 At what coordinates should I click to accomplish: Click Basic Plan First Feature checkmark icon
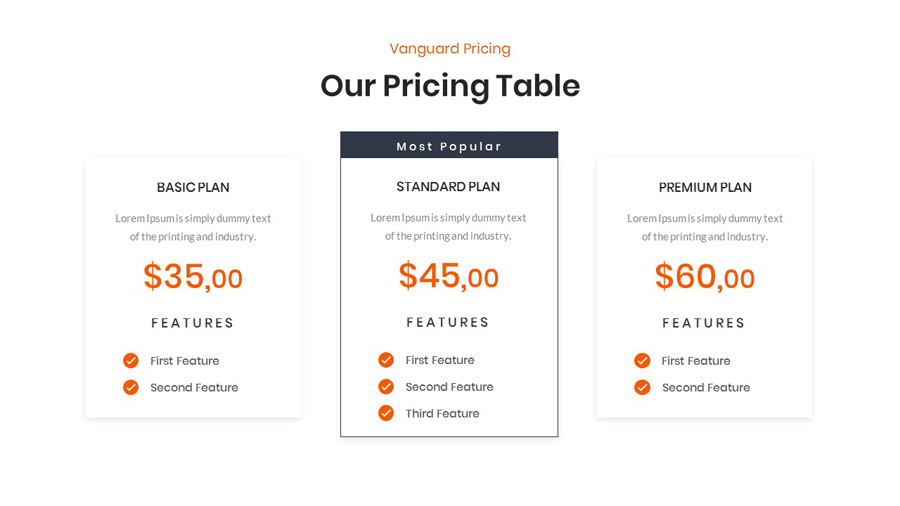(x=131, y=361)
